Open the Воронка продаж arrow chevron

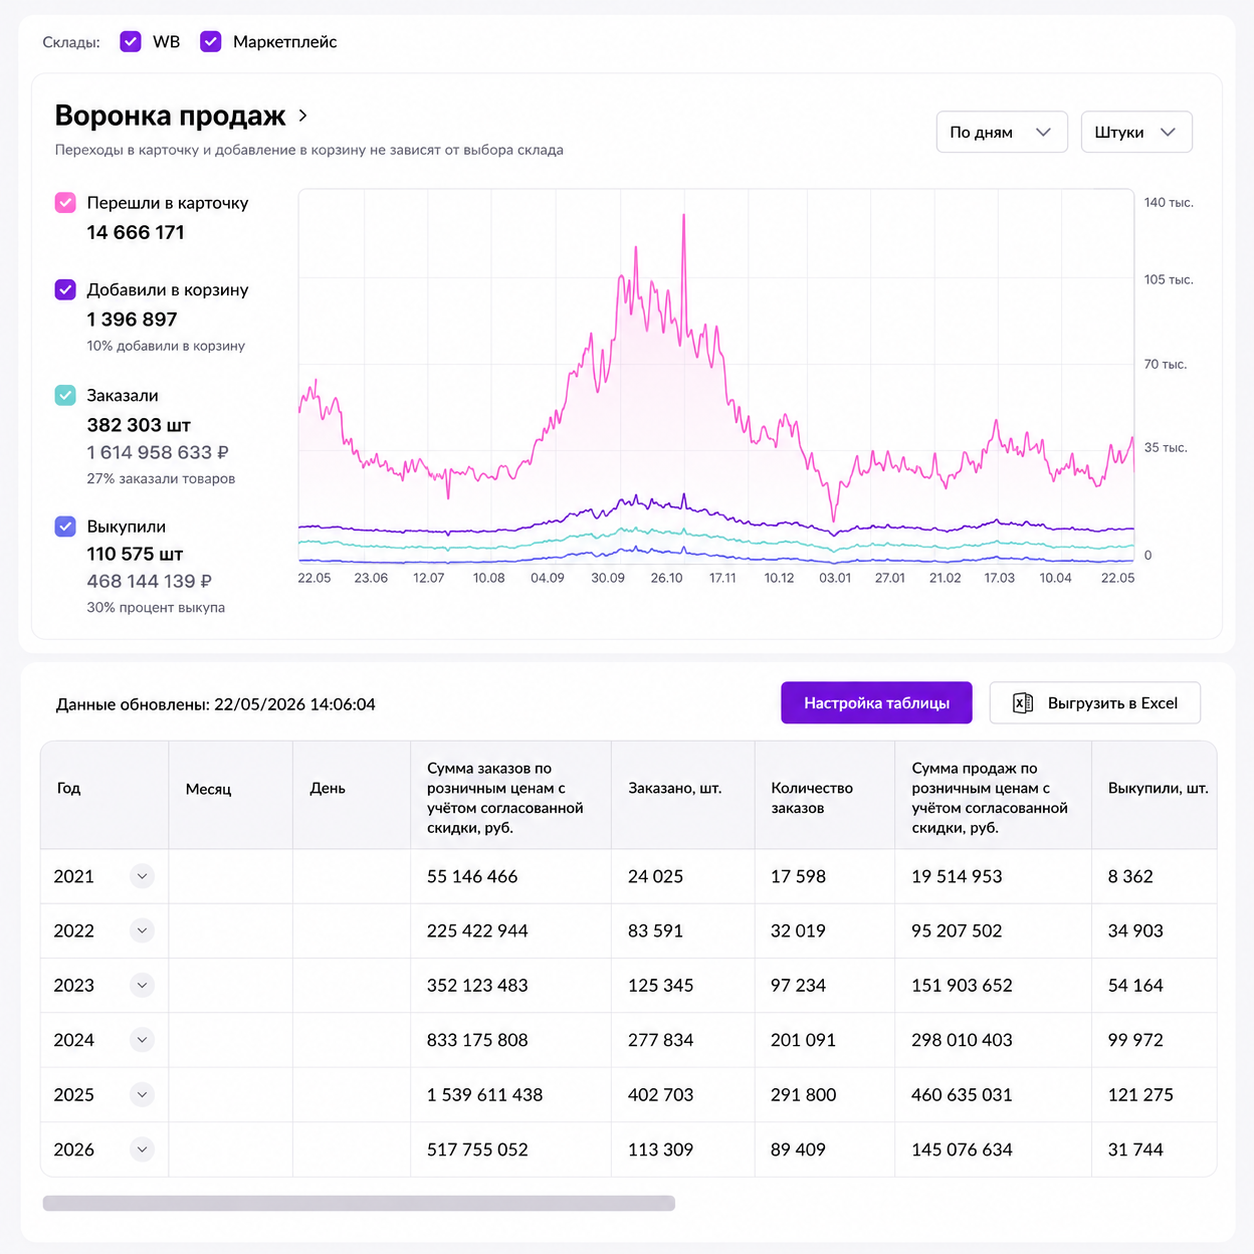coord(303,116)
